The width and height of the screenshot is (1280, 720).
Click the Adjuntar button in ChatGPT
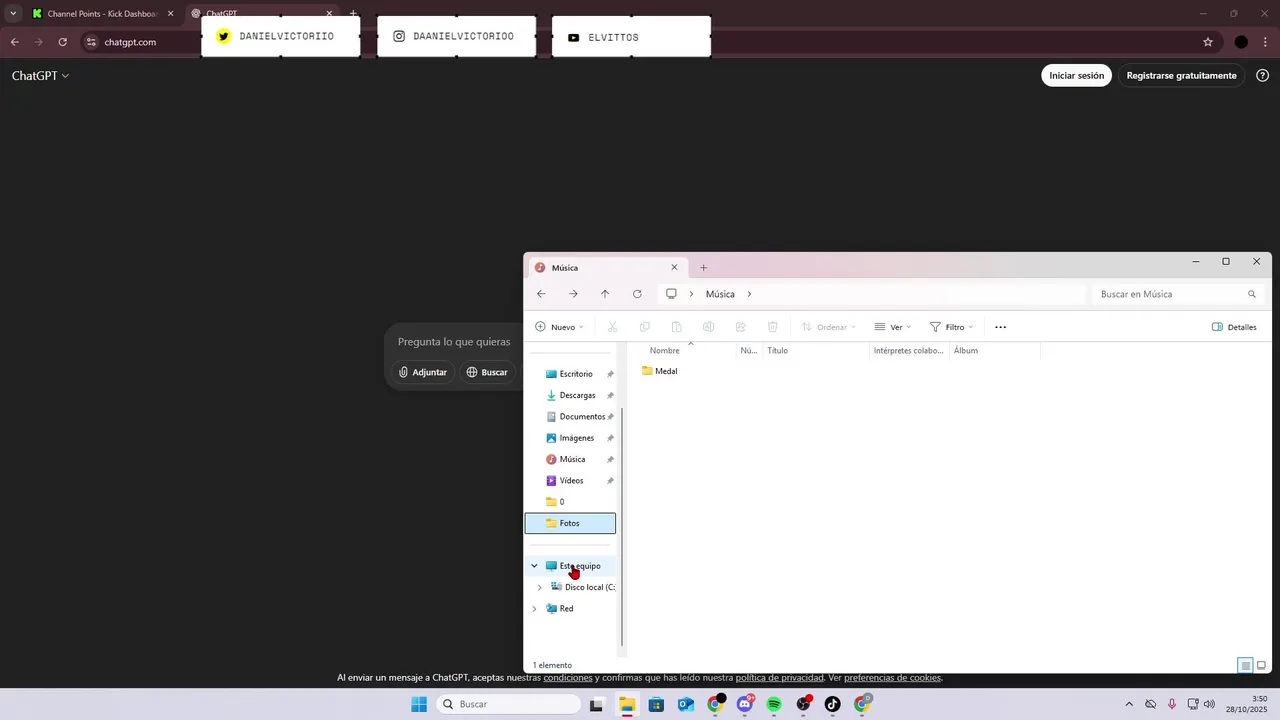pyautogui.click(x=423, y=372)
